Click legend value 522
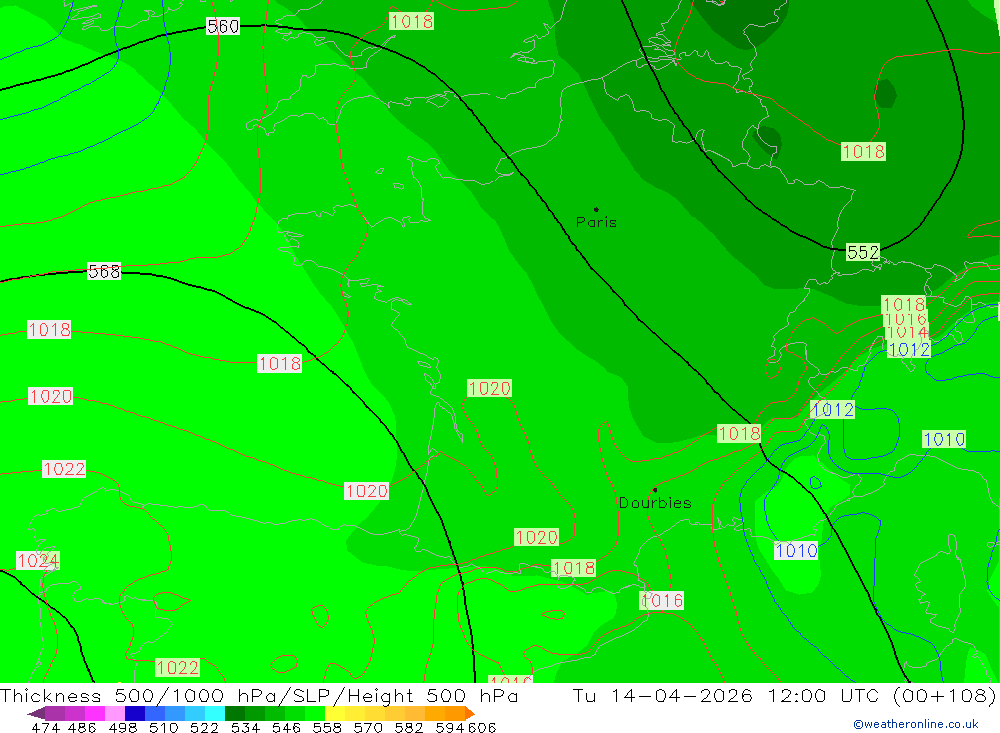 pyautogui.click(x=204, y=728)
